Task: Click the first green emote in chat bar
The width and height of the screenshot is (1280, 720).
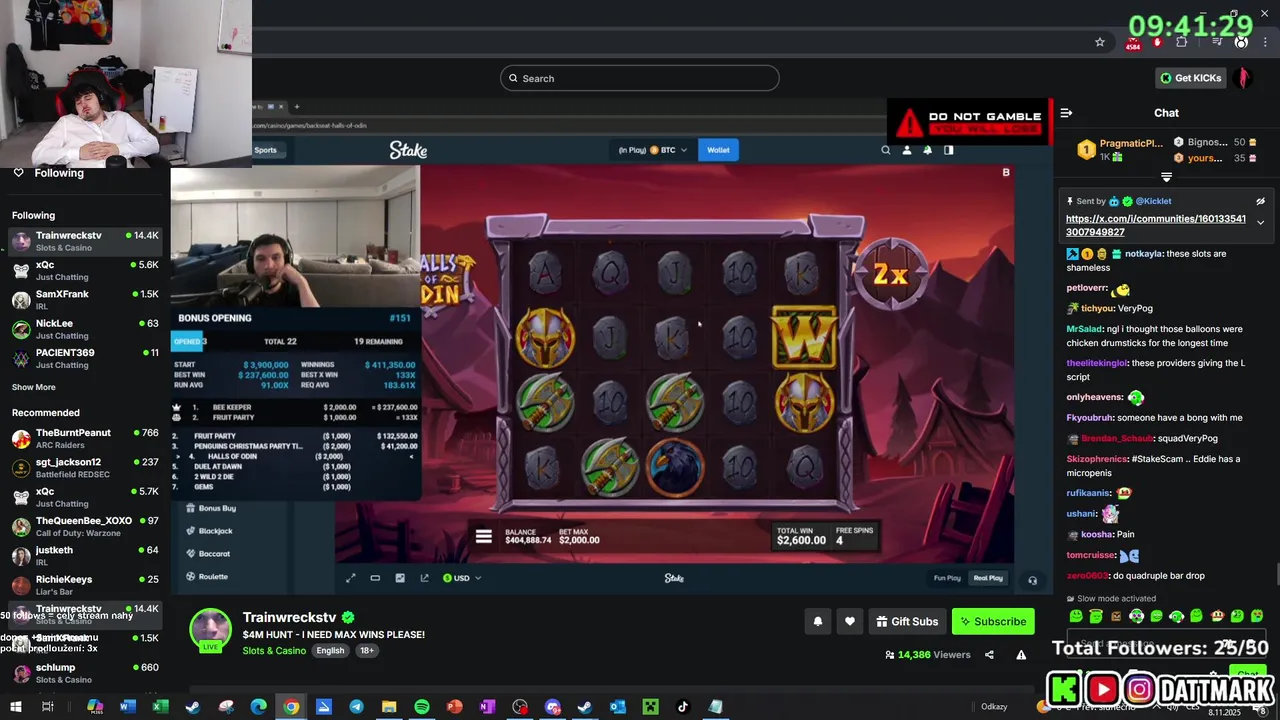Action: tap(1076, 616)
